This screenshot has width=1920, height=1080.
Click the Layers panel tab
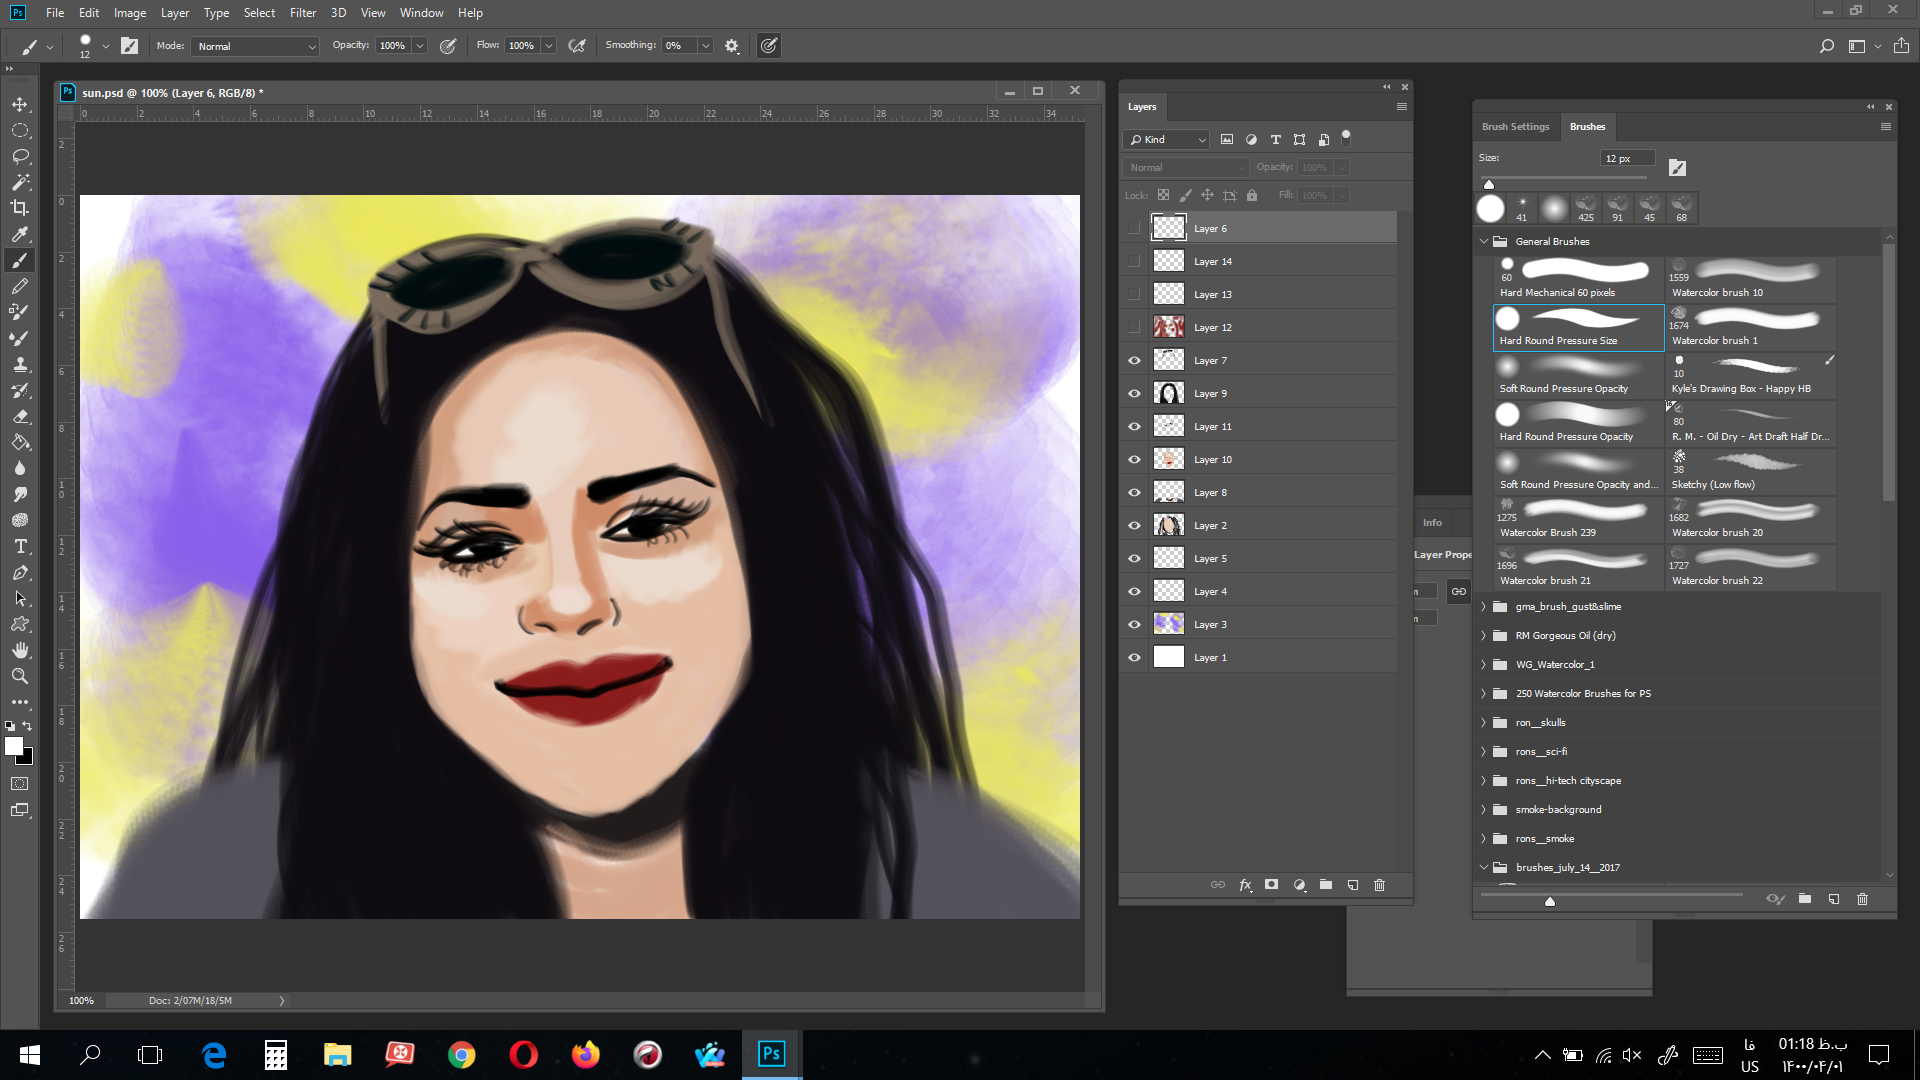coord(1142,107)
